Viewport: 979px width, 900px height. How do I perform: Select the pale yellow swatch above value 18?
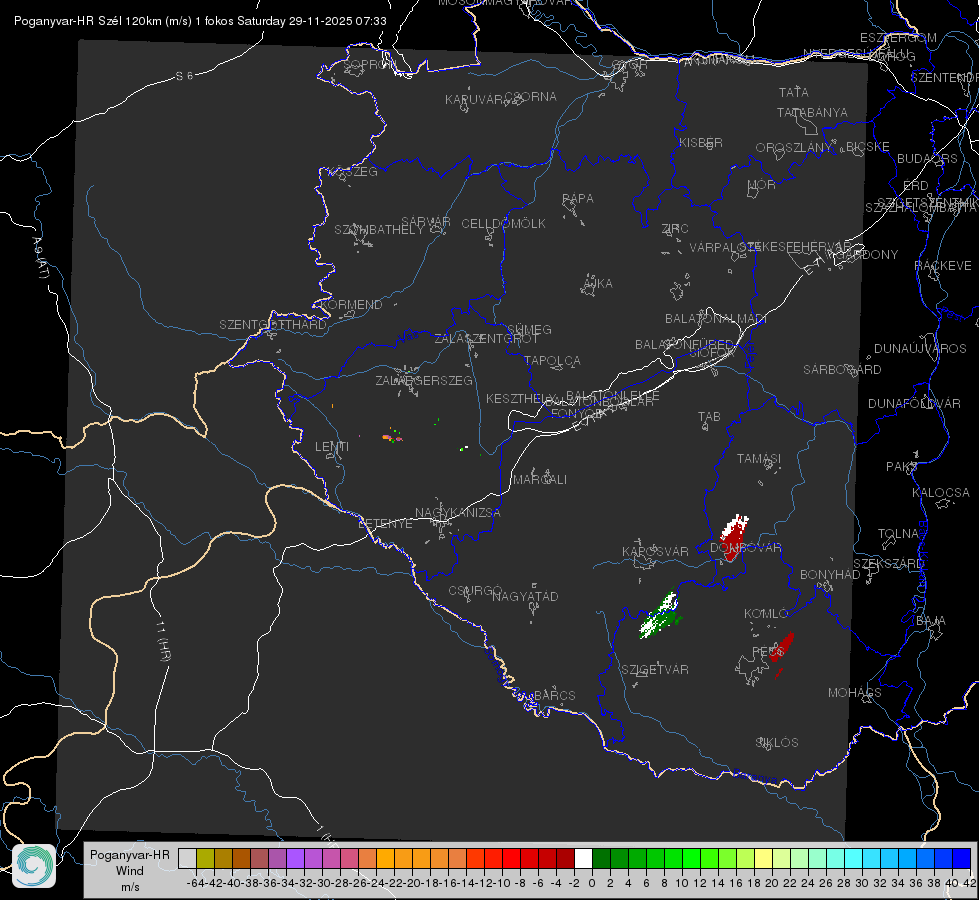pyautogui.click(x=764, y=859)
